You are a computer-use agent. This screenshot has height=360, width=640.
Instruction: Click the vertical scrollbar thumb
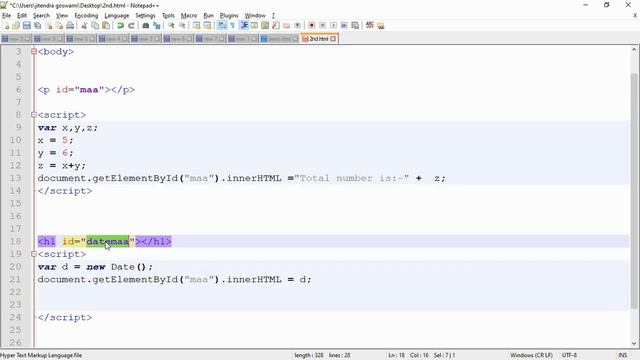[634, 191]
